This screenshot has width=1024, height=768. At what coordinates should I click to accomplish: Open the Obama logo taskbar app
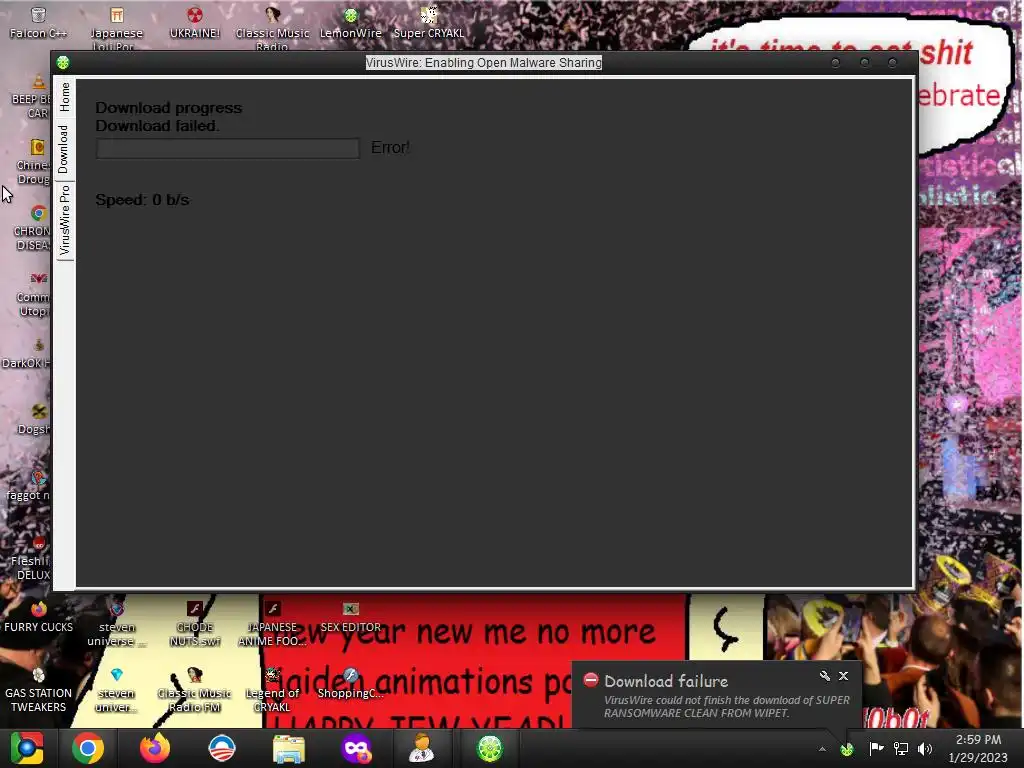click(222, 748)
